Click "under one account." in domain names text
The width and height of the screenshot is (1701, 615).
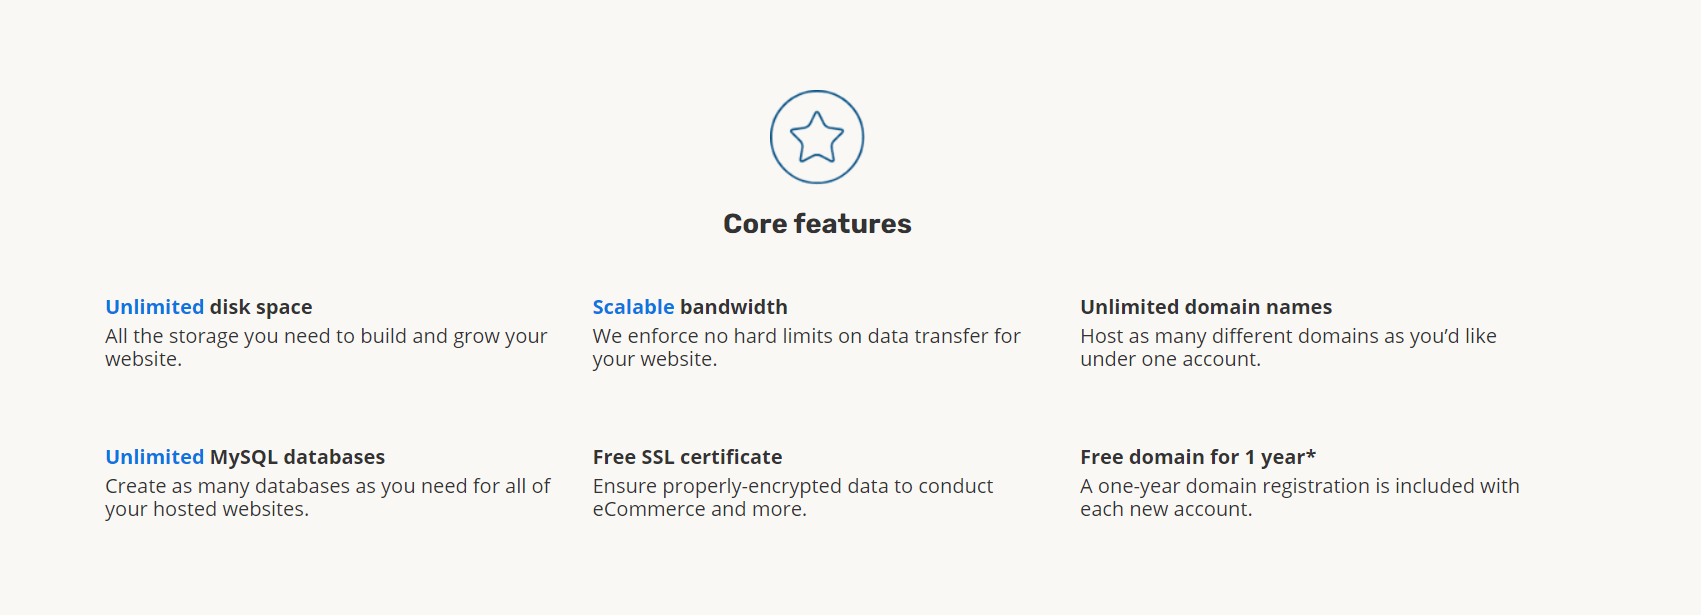pyautogui.click(x=1170, y=359)
